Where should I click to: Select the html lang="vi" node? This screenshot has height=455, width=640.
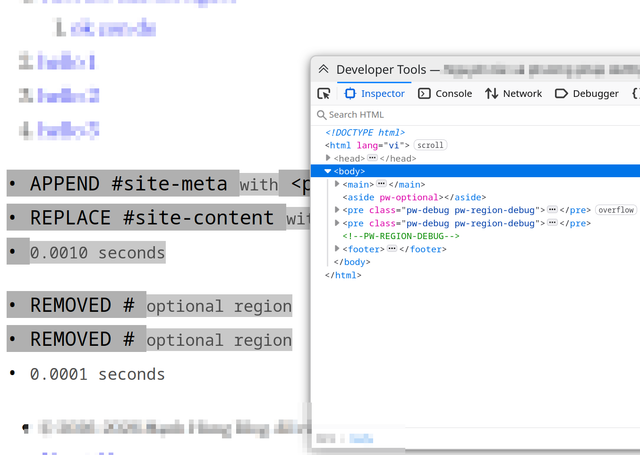click(x=367, y=145)
